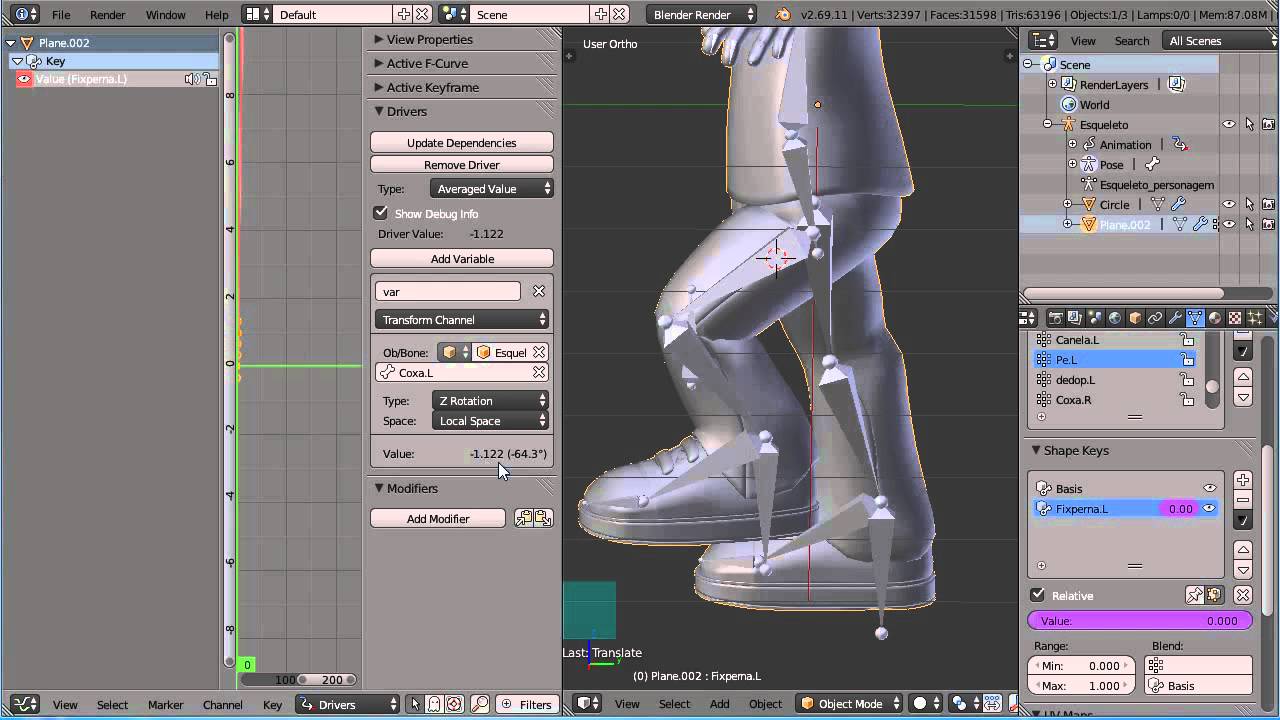Image resolution: width=1280 pixels, height=720 pixels.
Task: Toggle Relative shape keys checkbox
Action: 1038,595
